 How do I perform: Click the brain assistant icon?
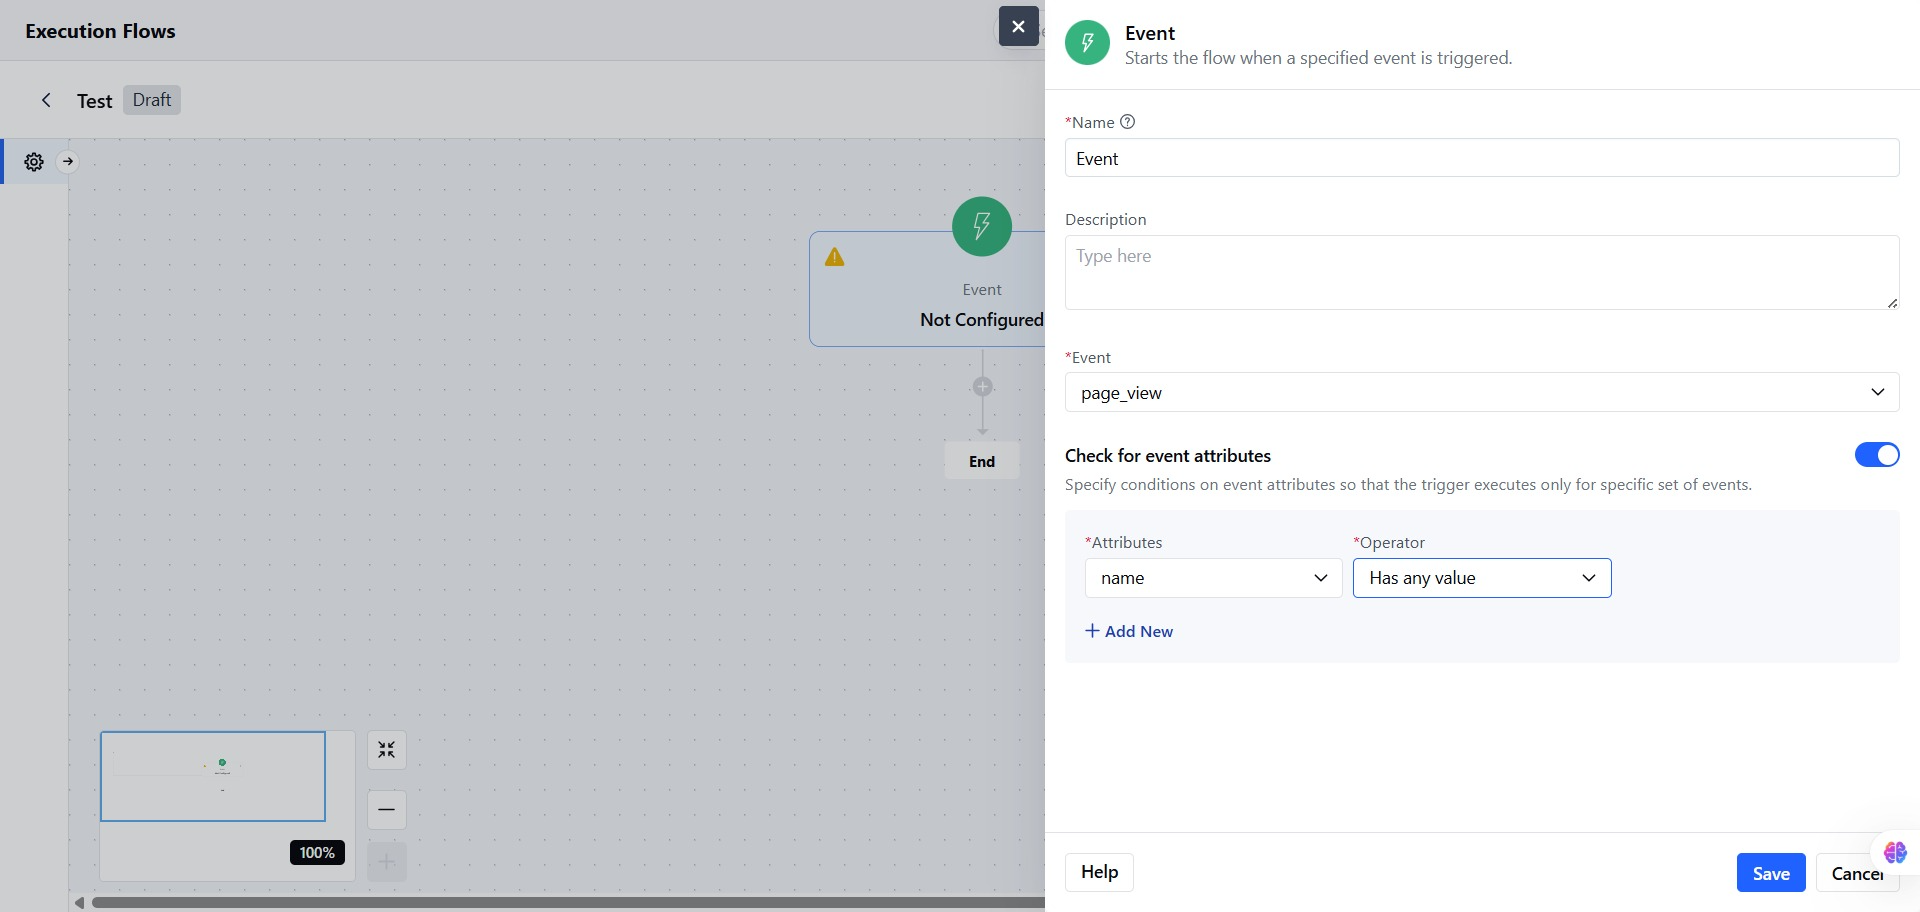[x=1895, y=852]
